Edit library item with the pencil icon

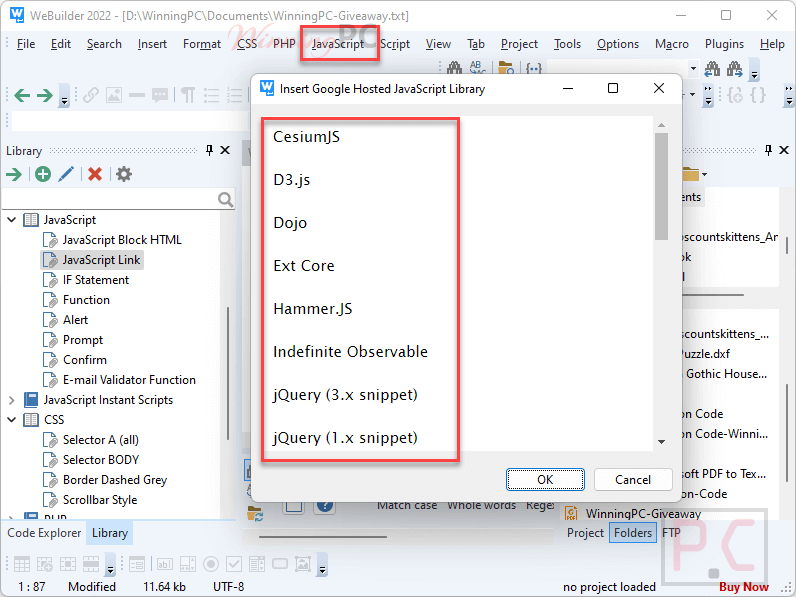point(66,174)
